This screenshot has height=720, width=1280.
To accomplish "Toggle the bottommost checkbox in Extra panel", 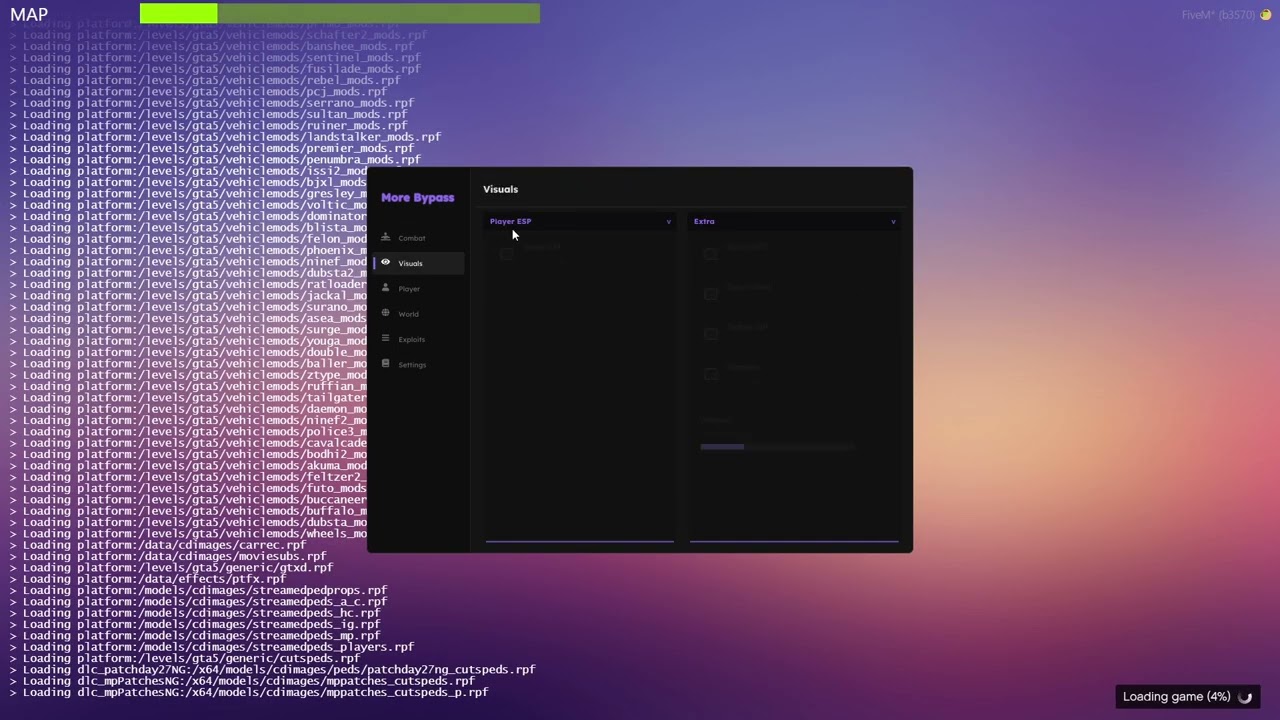I will tap(710, 374).
